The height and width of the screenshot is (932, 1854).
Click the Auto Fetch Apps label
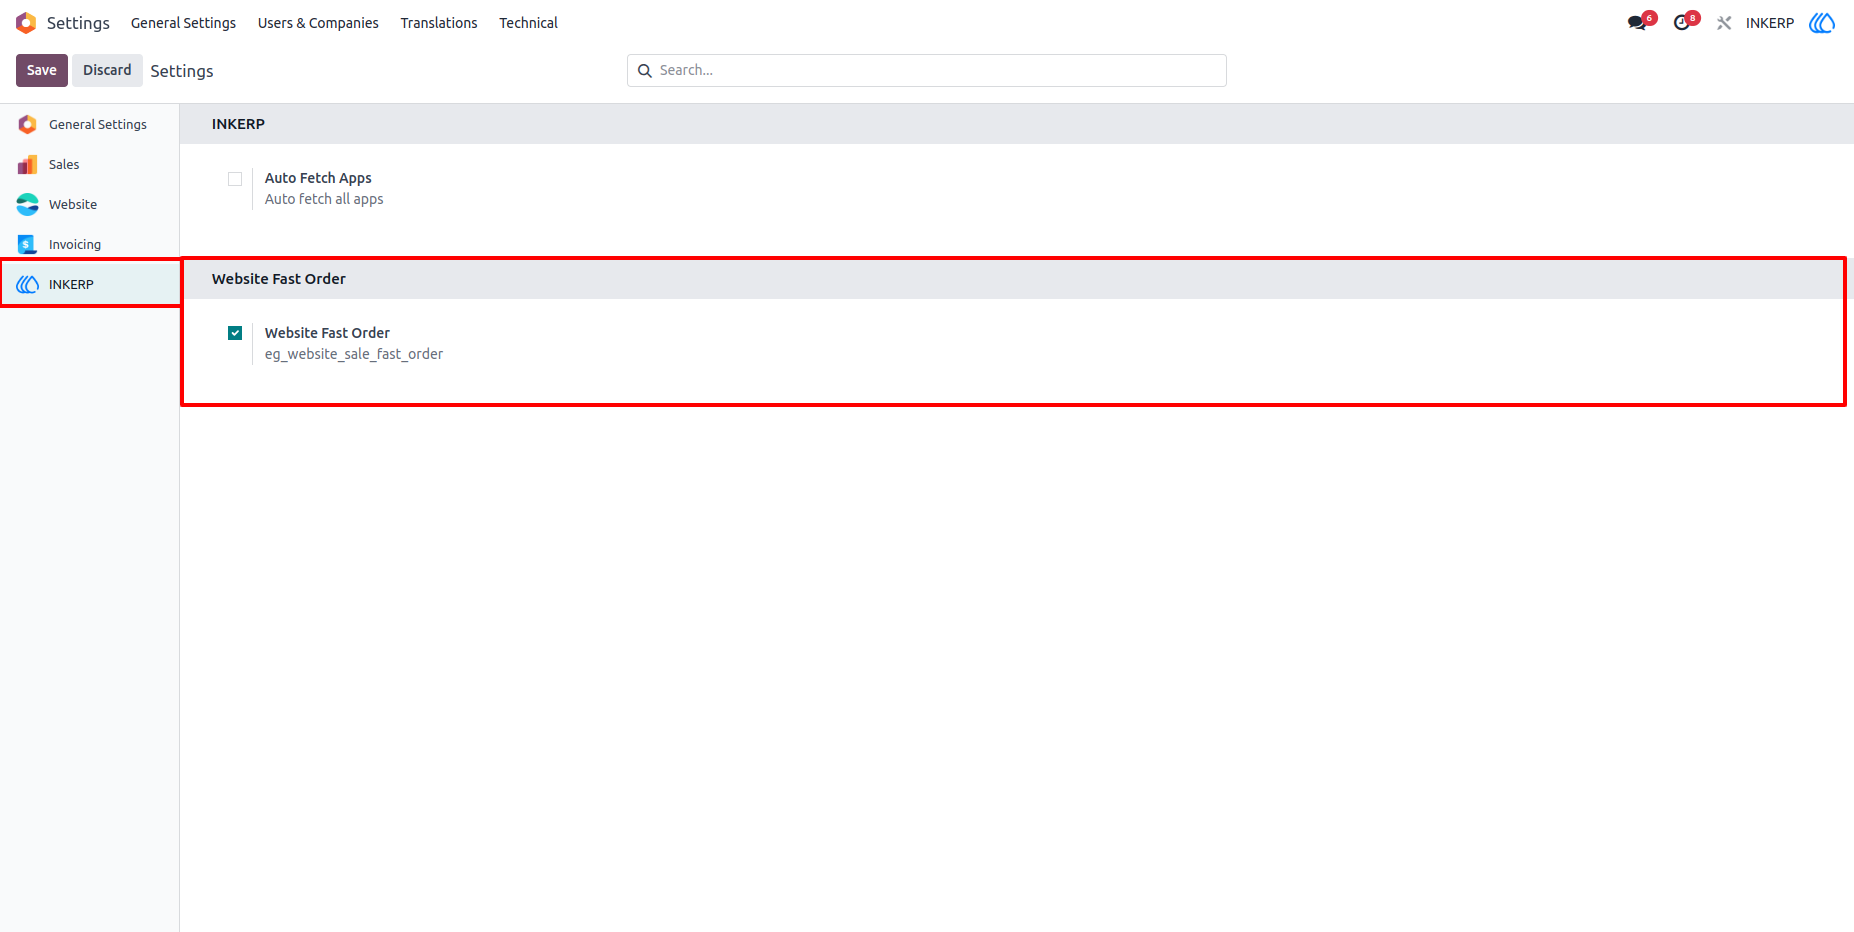click(318, 178)
